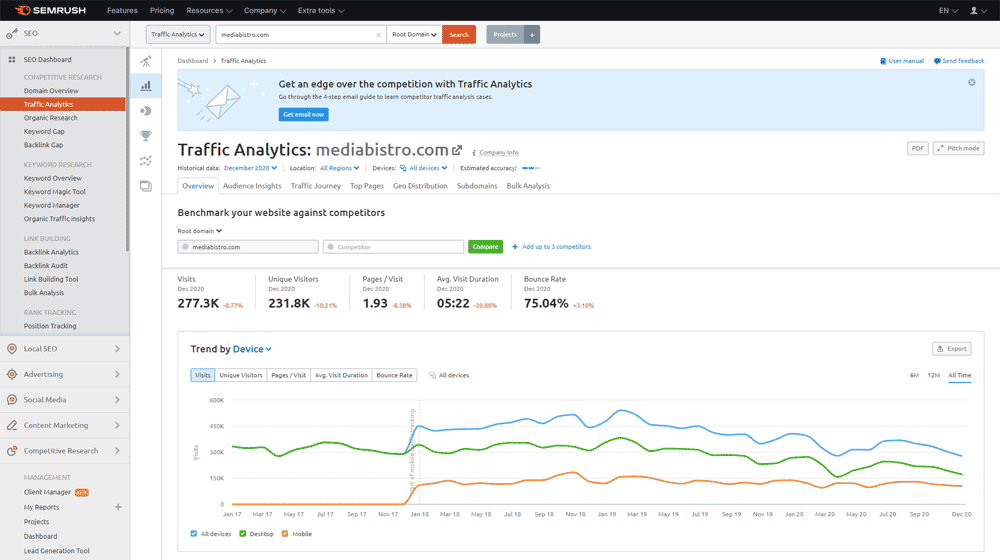Image resolution: width=1000 pixels, height=560 pixels.
Task: Open the Trend by Device dropdown
Action: coord(252,349)
